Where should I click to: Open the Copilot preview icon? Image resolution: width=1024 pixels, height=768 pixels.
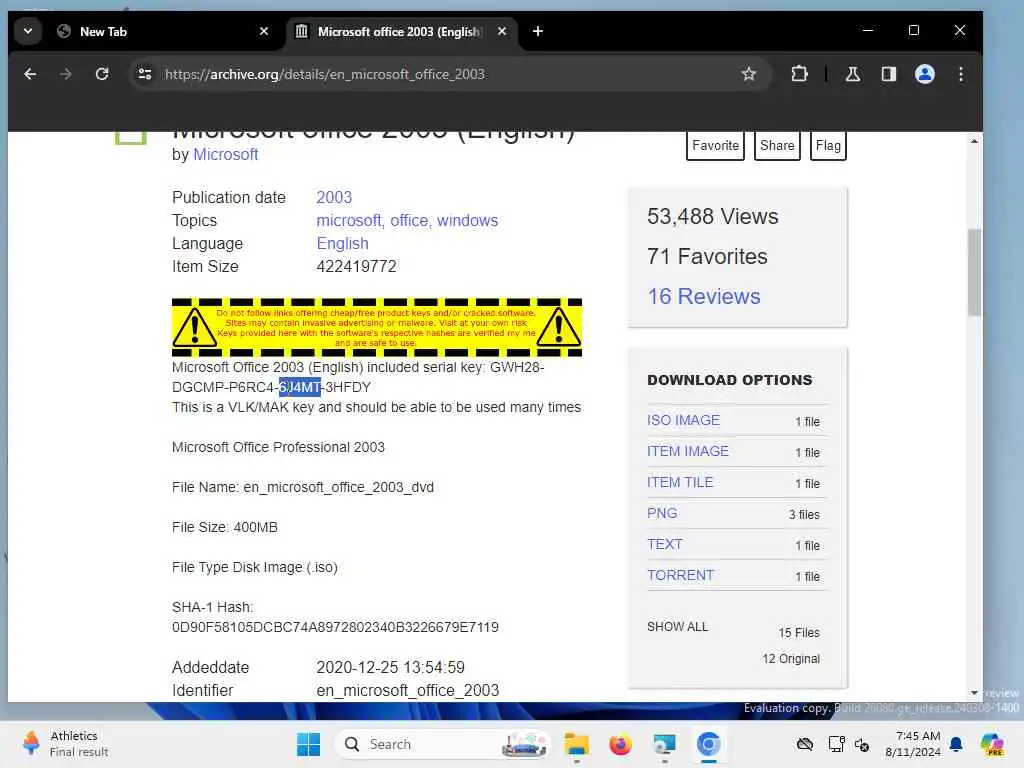pyautogui.click(x=992, y=744)
